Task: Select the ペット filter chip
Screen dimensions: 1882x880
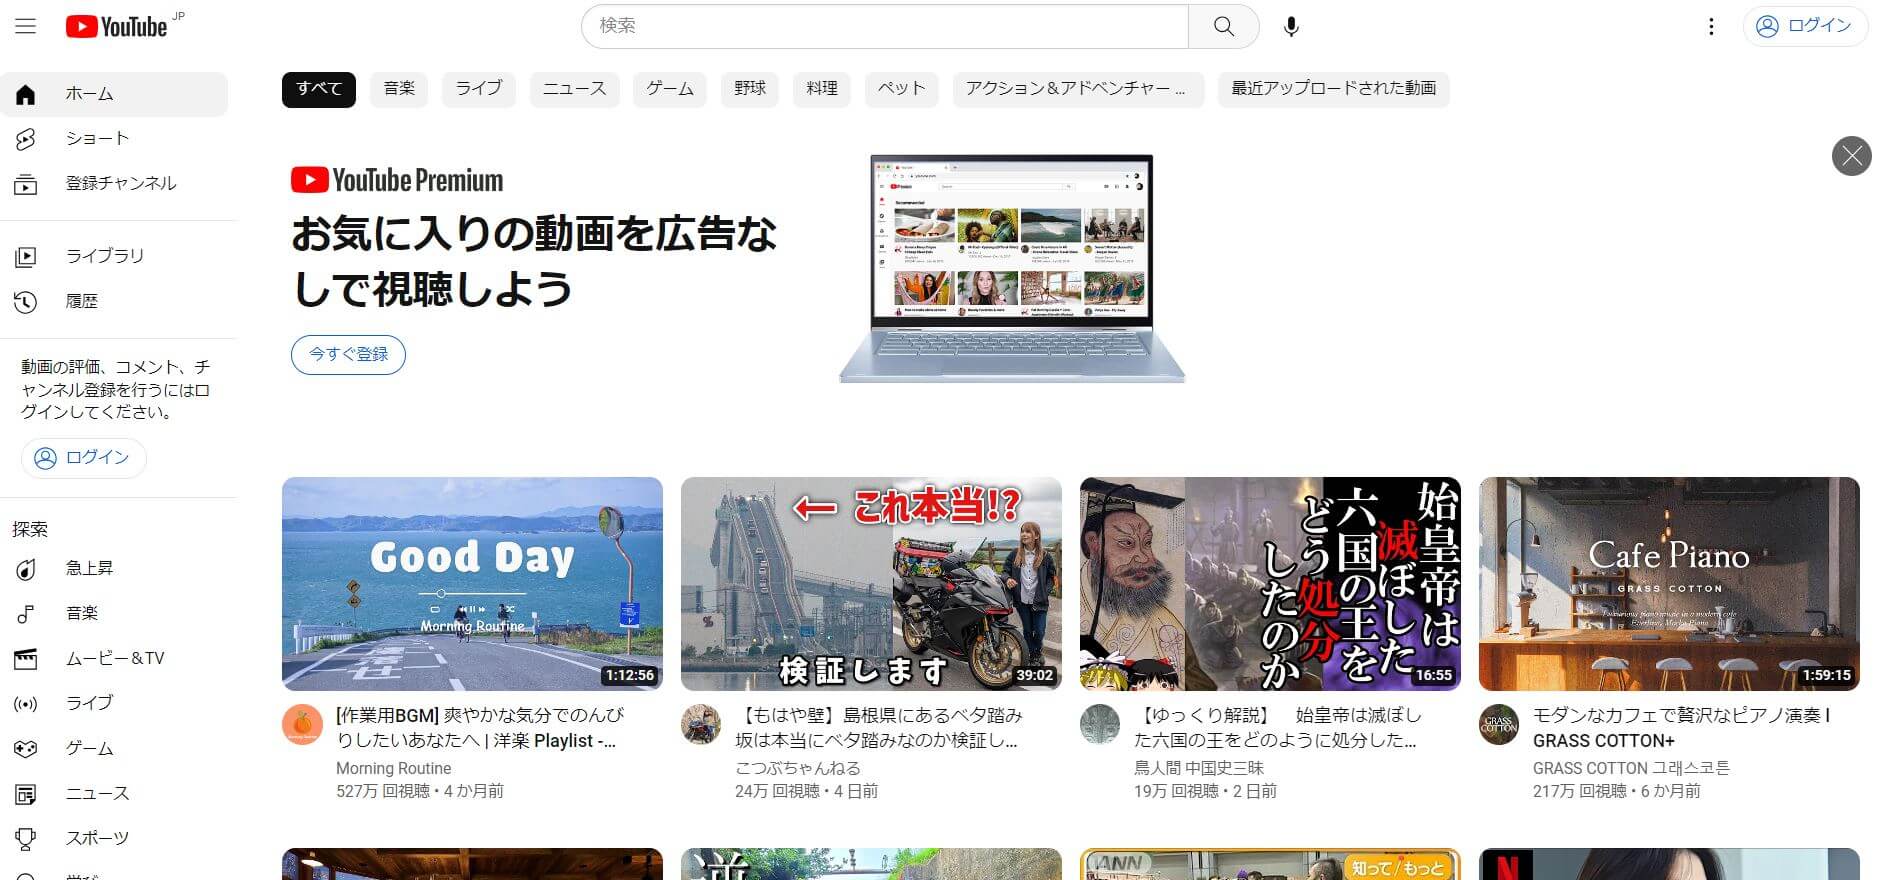Action: coord(902,89)
